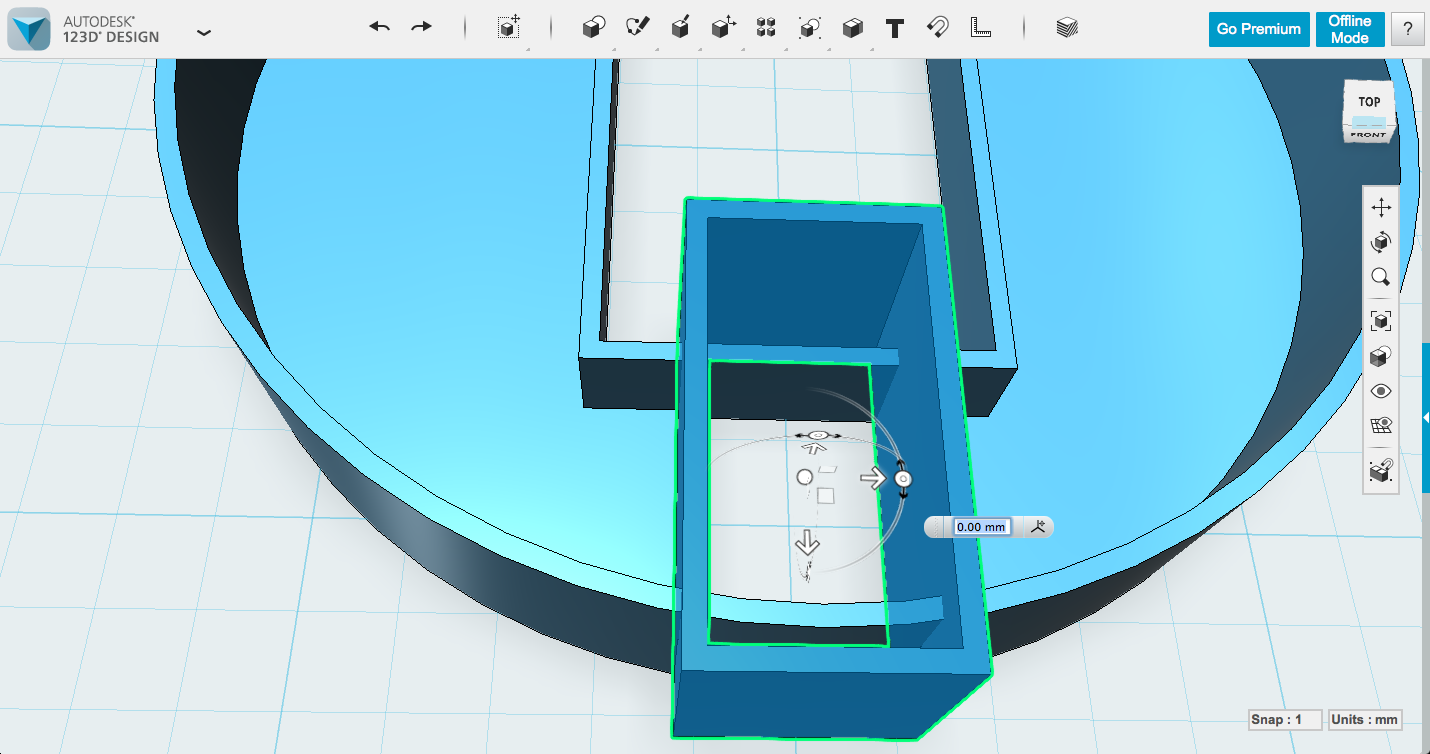This screenshot has height=754, width=1430.
Task: Select the Sketch tool
Action: pos(636,27)
